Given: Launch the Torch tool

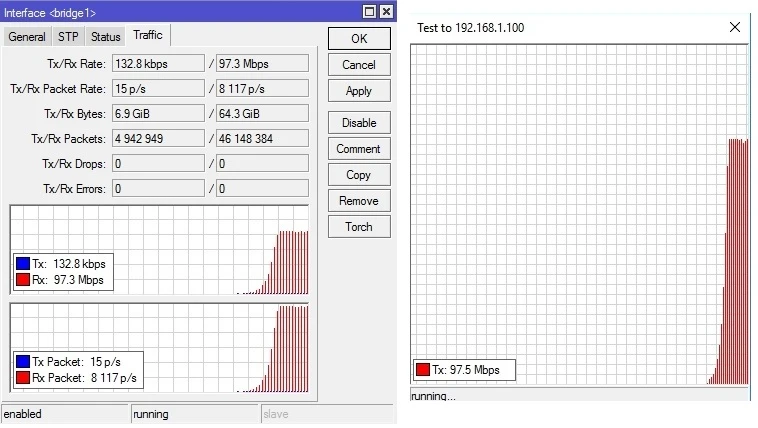Looking at the screenshot, I should coord(358,227).
